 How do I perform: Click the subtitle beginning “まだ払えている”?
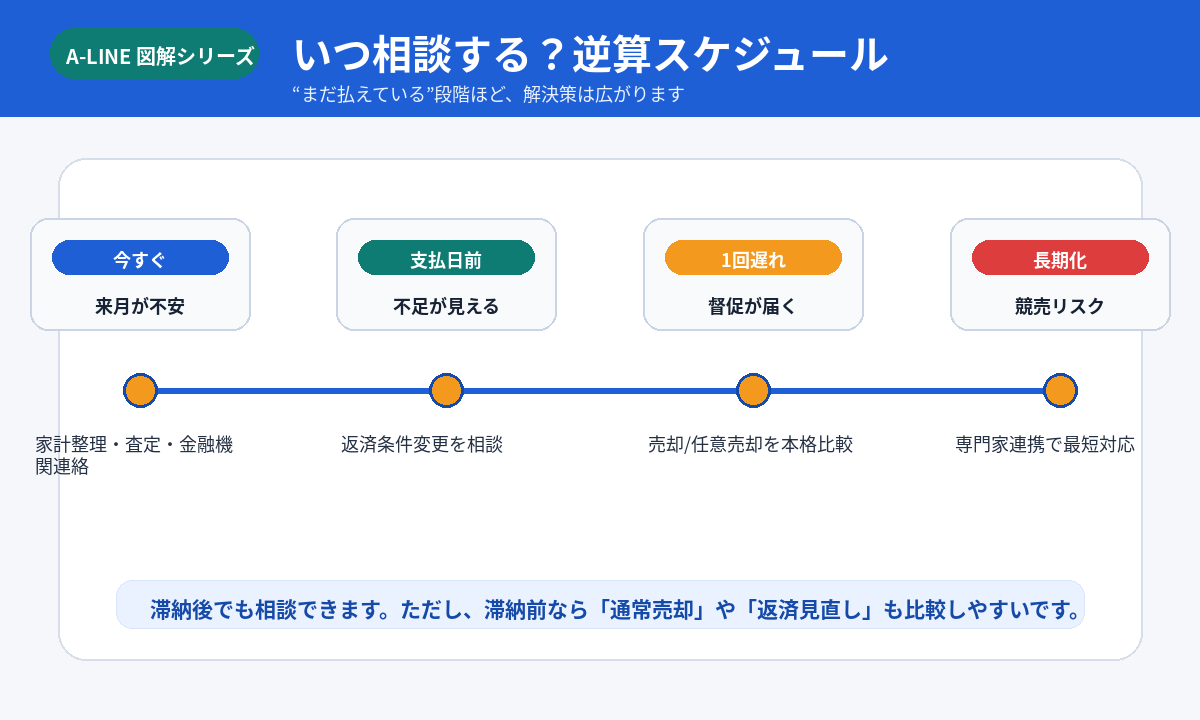click(488, 95)
